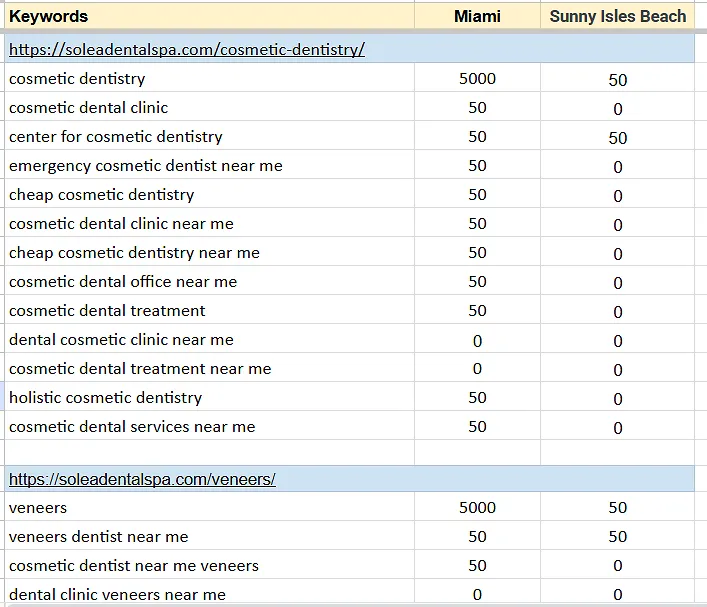Select the Sunny Isles Beach column header
The image size is (707, 607).
pos(617,16)
